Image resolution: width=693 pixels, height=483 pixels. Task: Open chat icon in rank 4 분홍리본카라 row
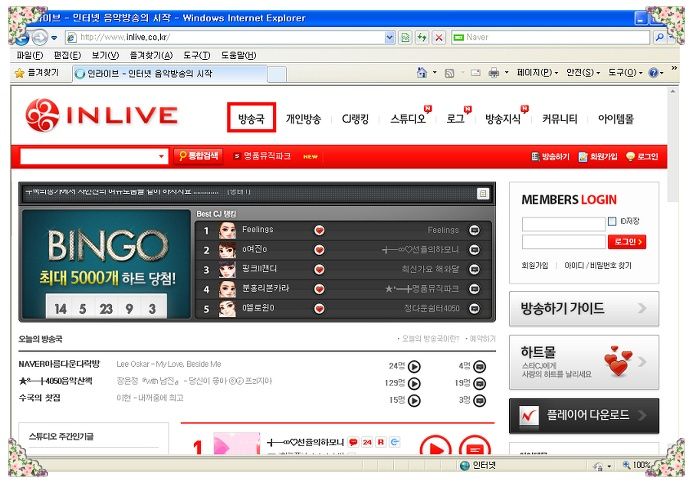pos(474,289)
